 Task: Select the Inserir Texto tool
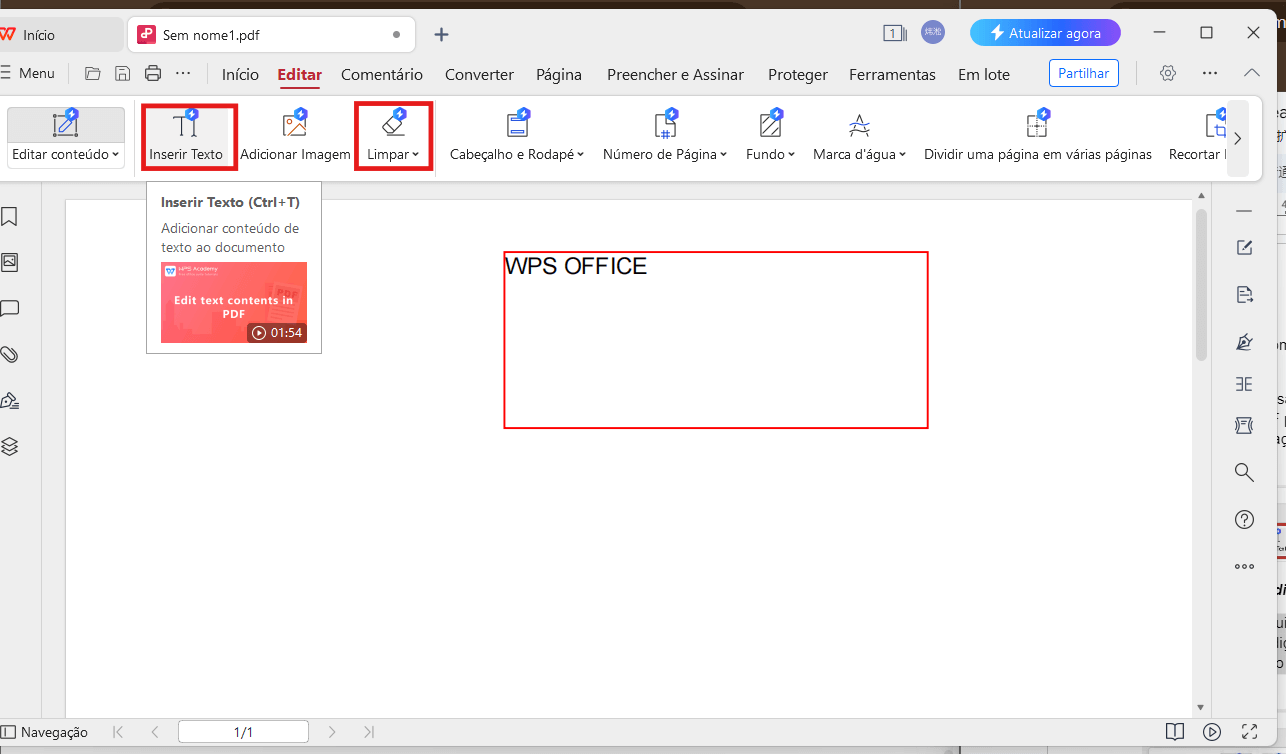[x=186, y=138]
